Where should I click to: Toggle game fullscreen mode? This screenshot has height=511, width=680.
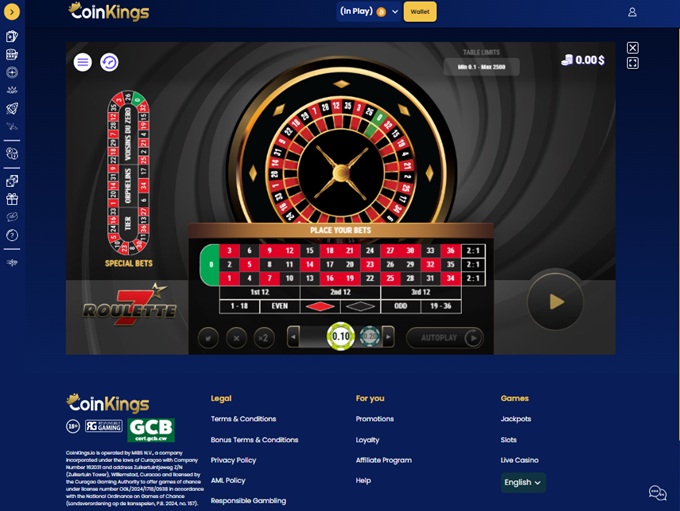pos(633,64)
